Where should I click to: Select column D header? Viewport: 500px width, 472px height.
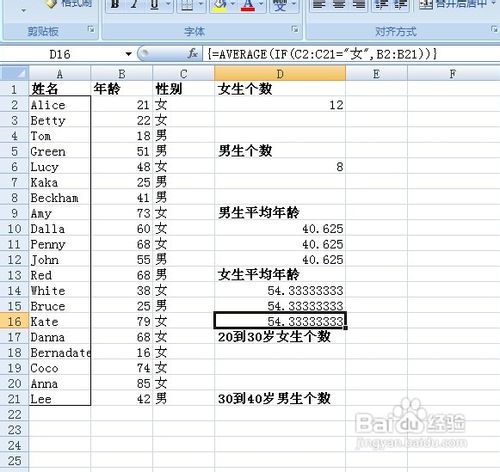[280, 74]
